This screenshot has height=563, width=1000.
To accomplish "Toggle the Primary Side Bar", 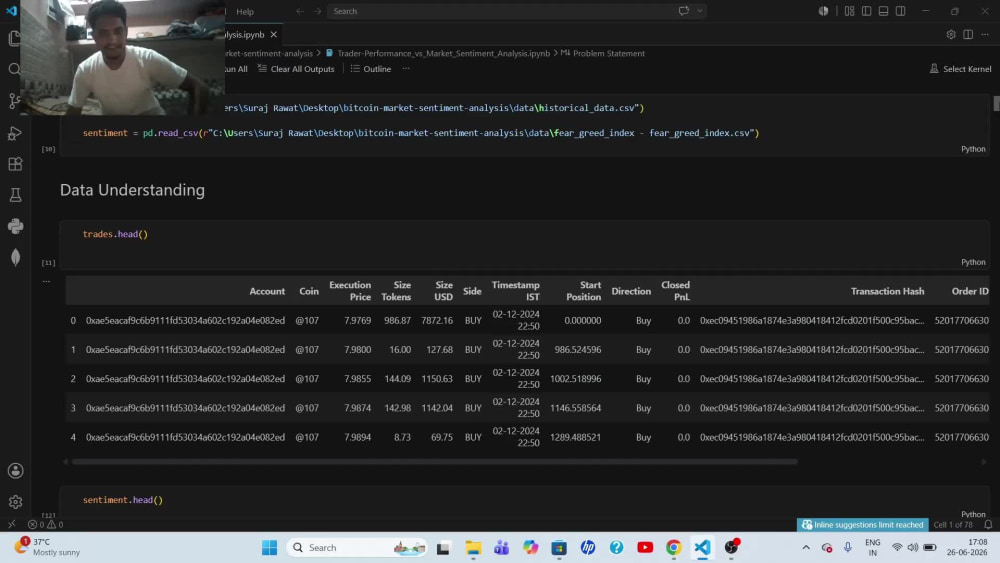I will pyautogui.click(x=866, y=11).
